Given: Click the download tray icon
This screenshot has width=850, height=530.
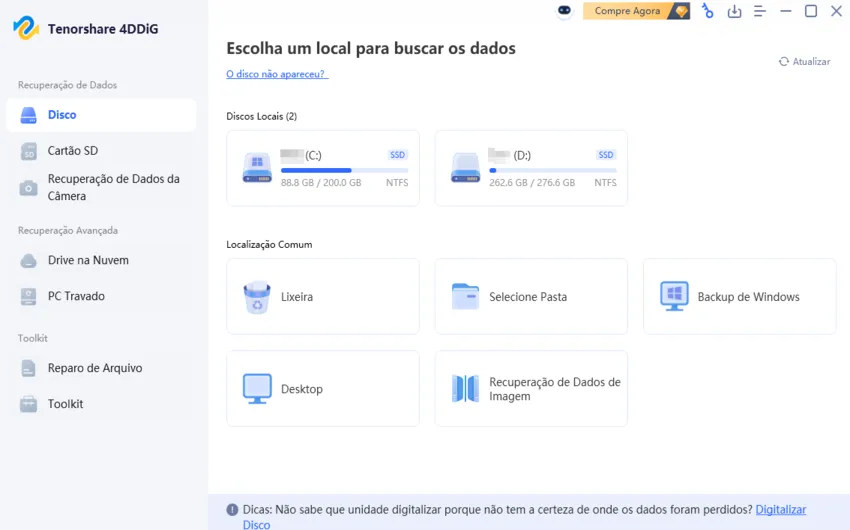Looking at the screenshot, I should (734, 11).
